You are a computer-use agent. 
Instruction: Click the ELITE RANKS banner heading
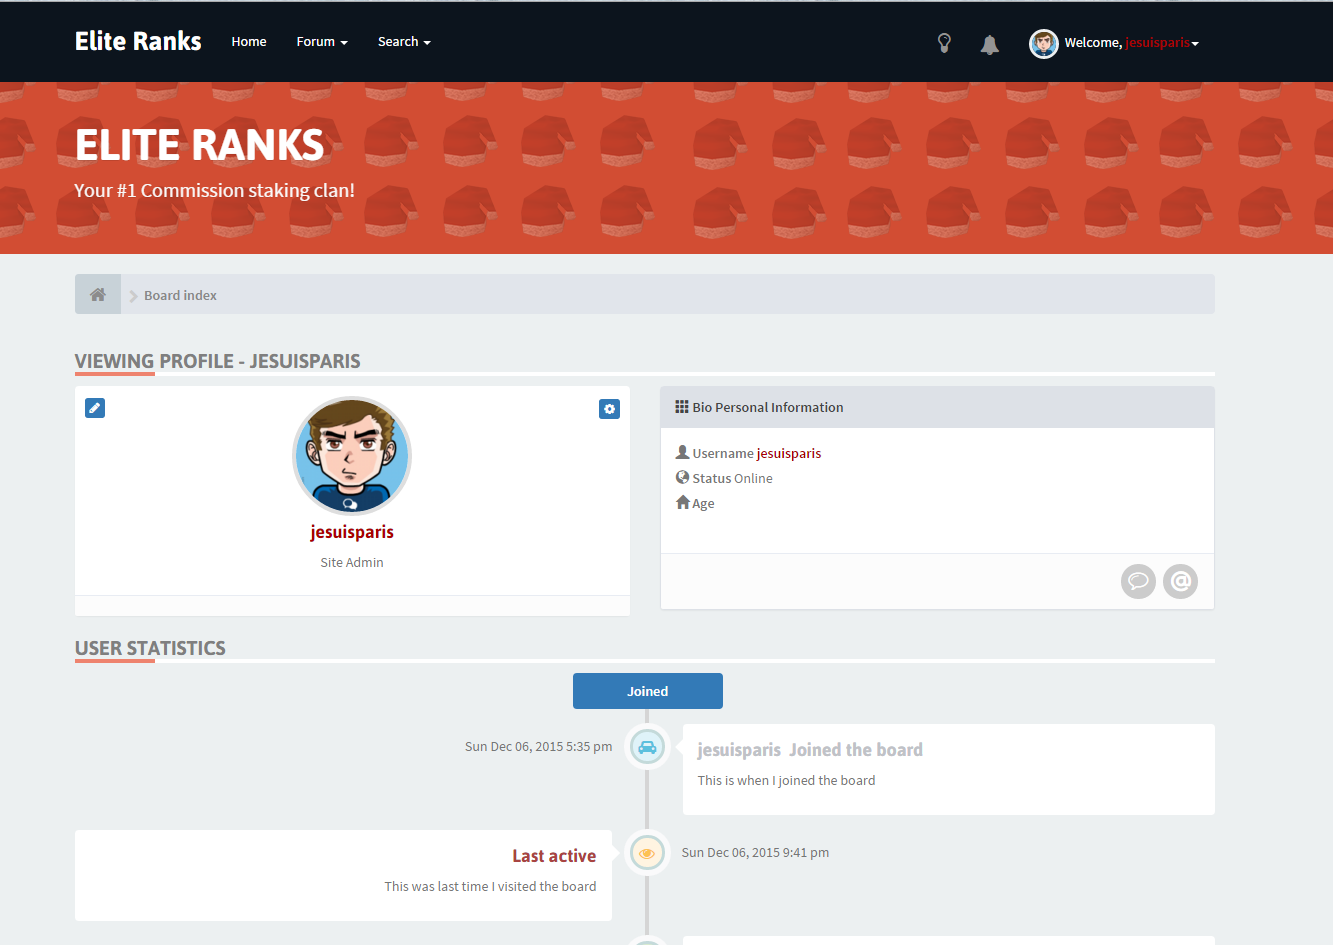[x=199, y=145]
